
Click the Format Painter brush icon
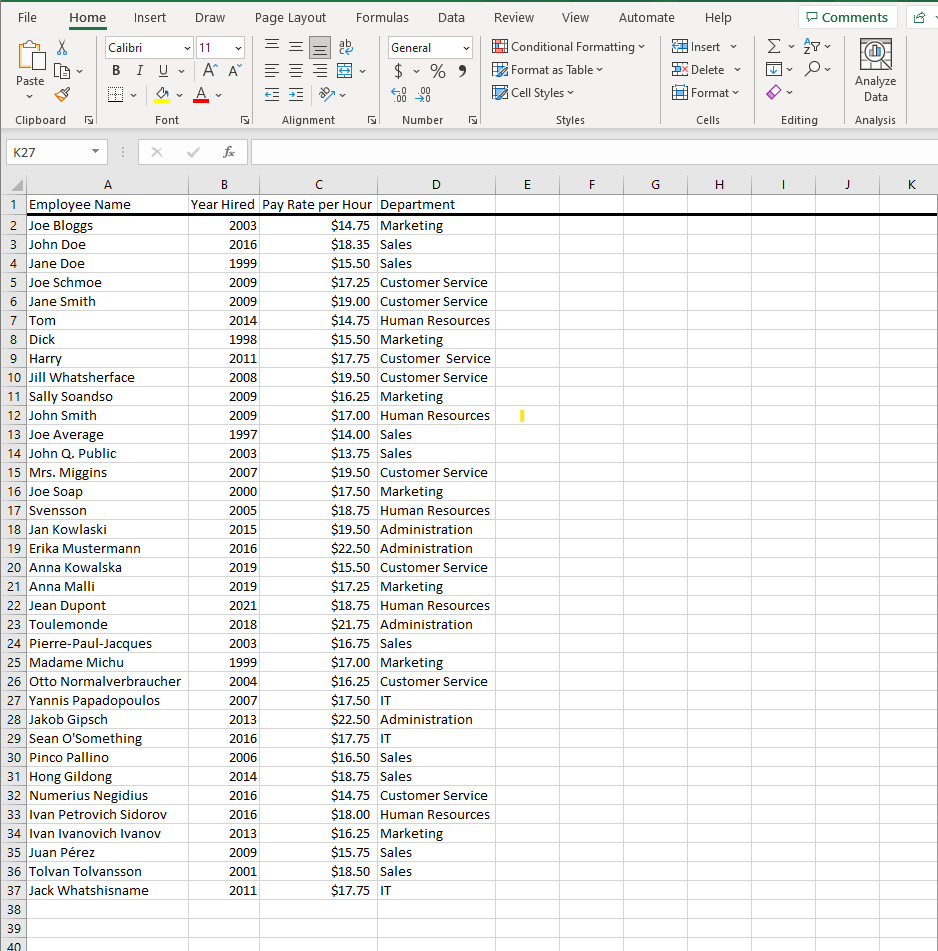(x=62, y=94)
